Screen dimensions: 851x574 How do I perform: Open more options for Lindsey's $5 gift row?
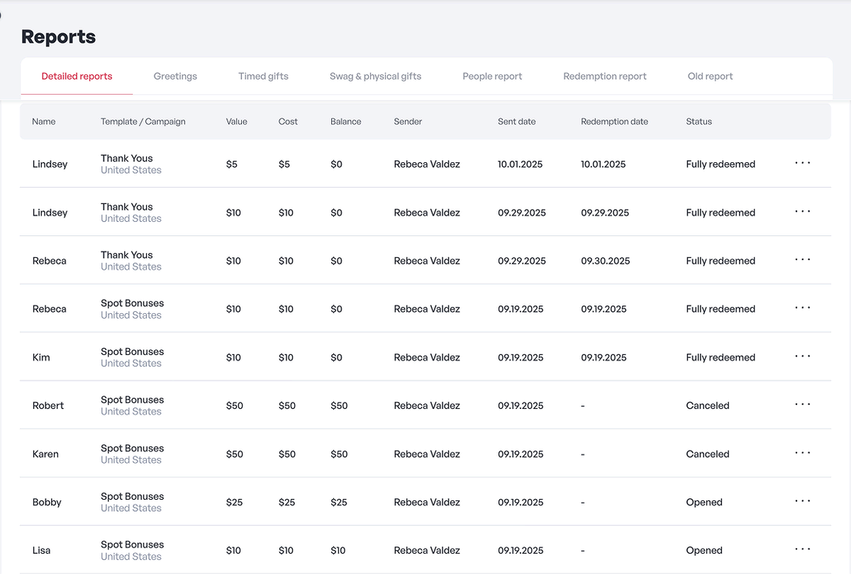[x=802, y=163]
